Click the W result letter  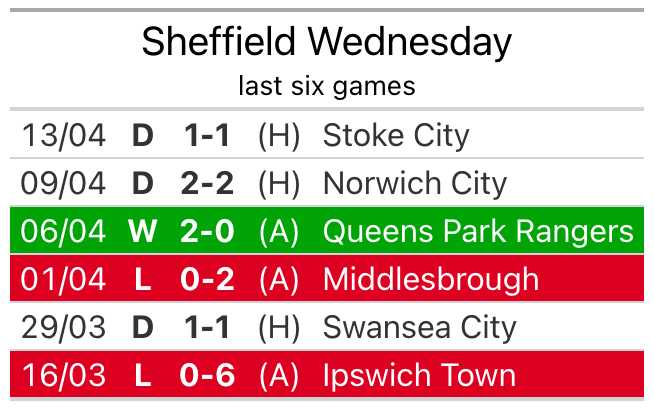pyautogui.click(x=143, y=231)
